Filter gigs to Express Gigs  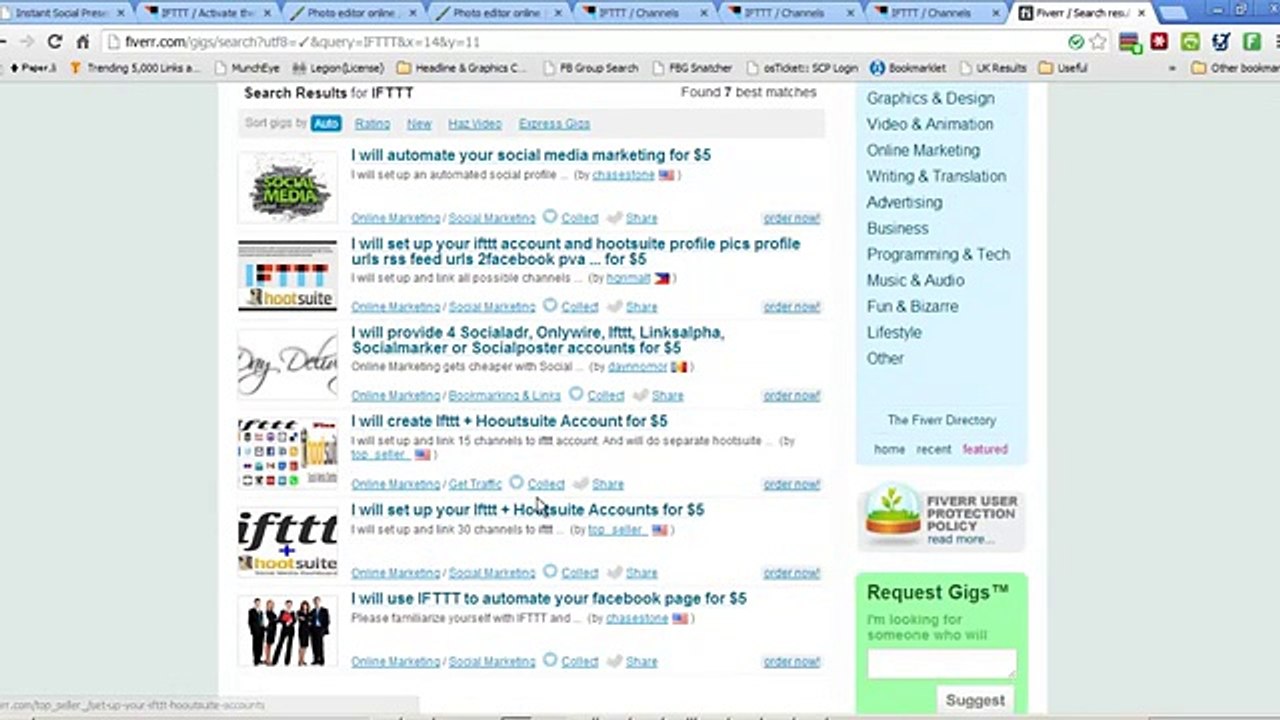[554, 124]
